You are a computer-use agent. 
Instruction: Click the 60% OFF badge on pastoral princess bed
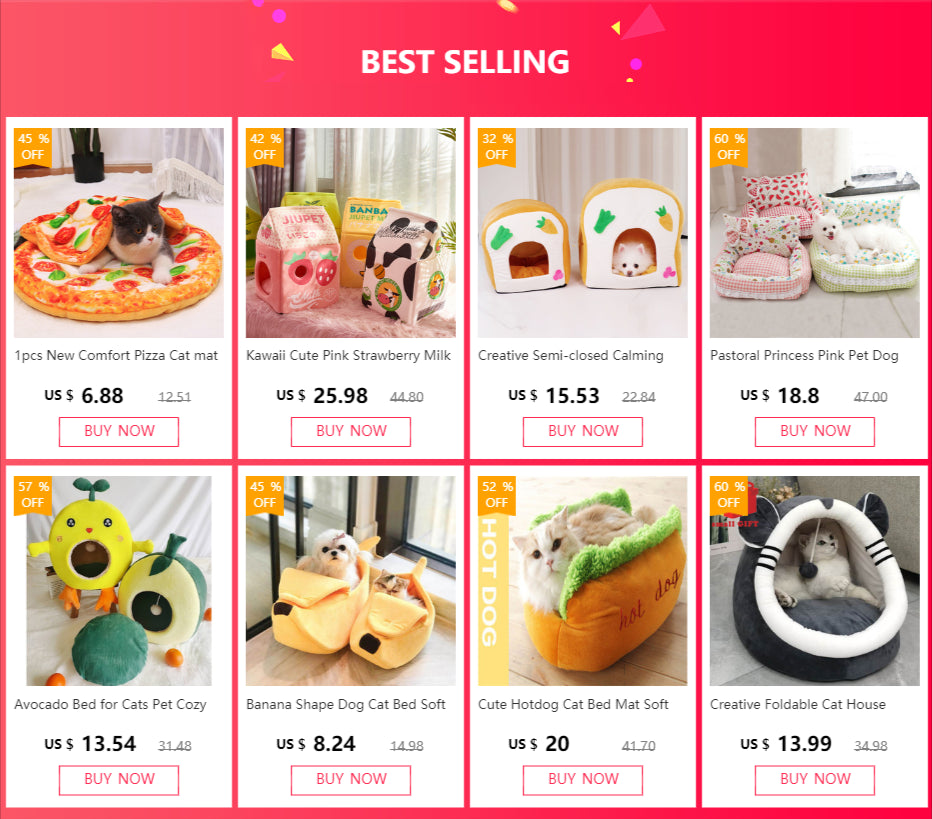point(729,147)
